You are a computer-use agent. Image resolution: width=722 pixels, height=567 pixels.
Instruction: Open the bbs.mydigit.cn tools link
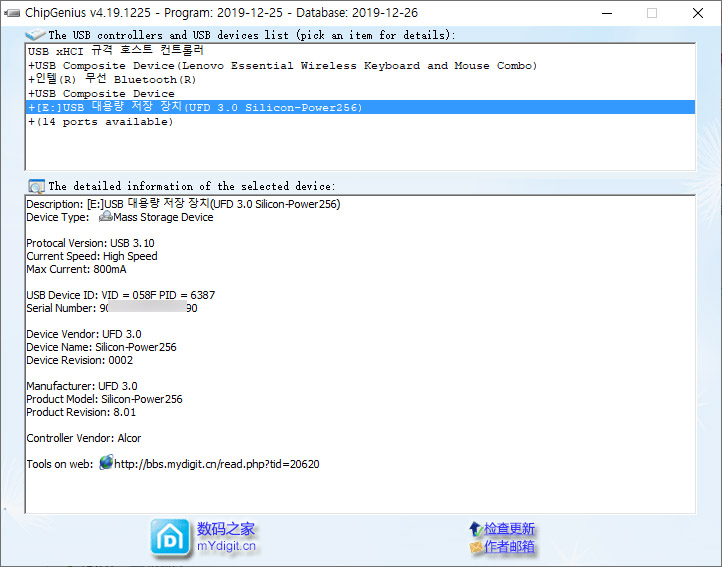click(216, 464)
